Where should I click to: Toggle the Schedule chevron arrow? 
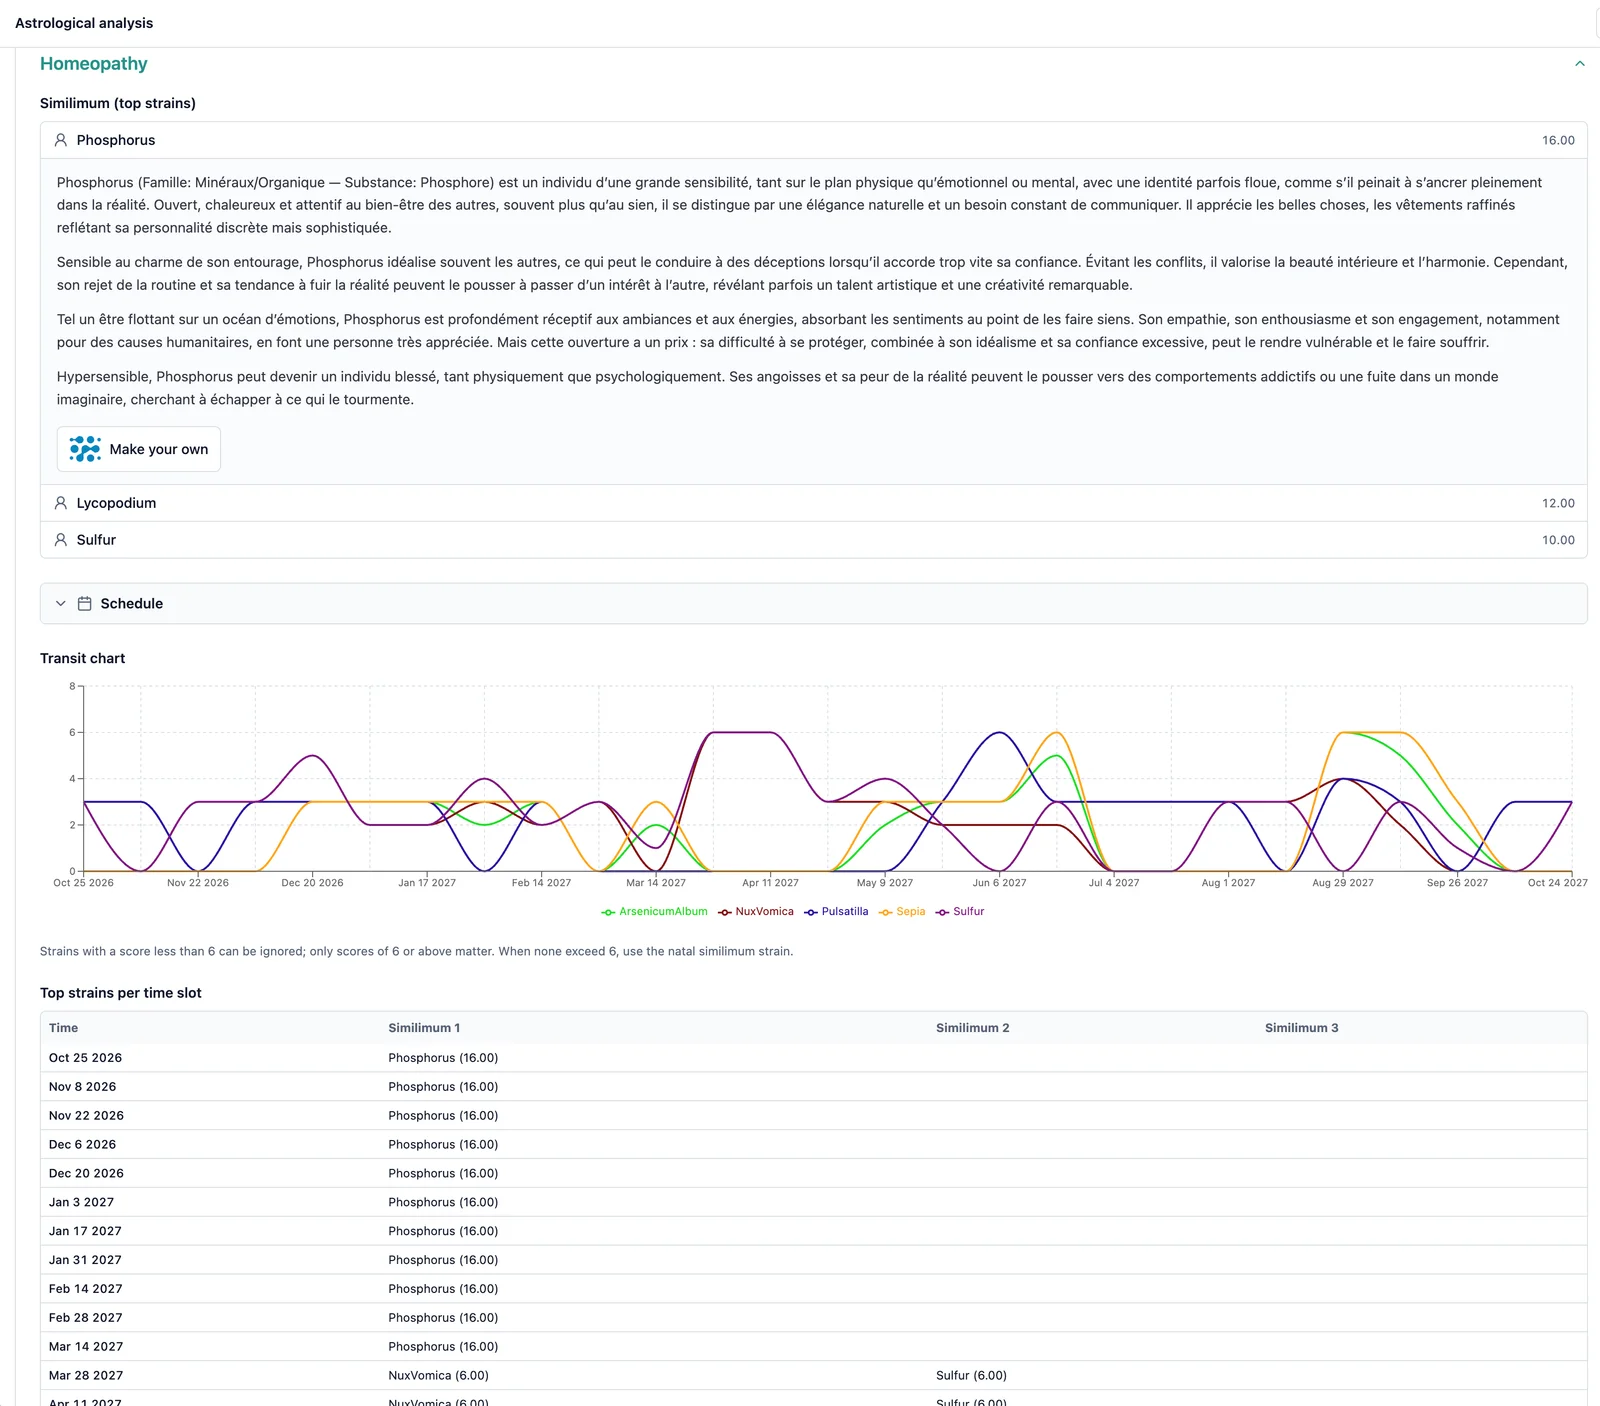pos(61,604)
